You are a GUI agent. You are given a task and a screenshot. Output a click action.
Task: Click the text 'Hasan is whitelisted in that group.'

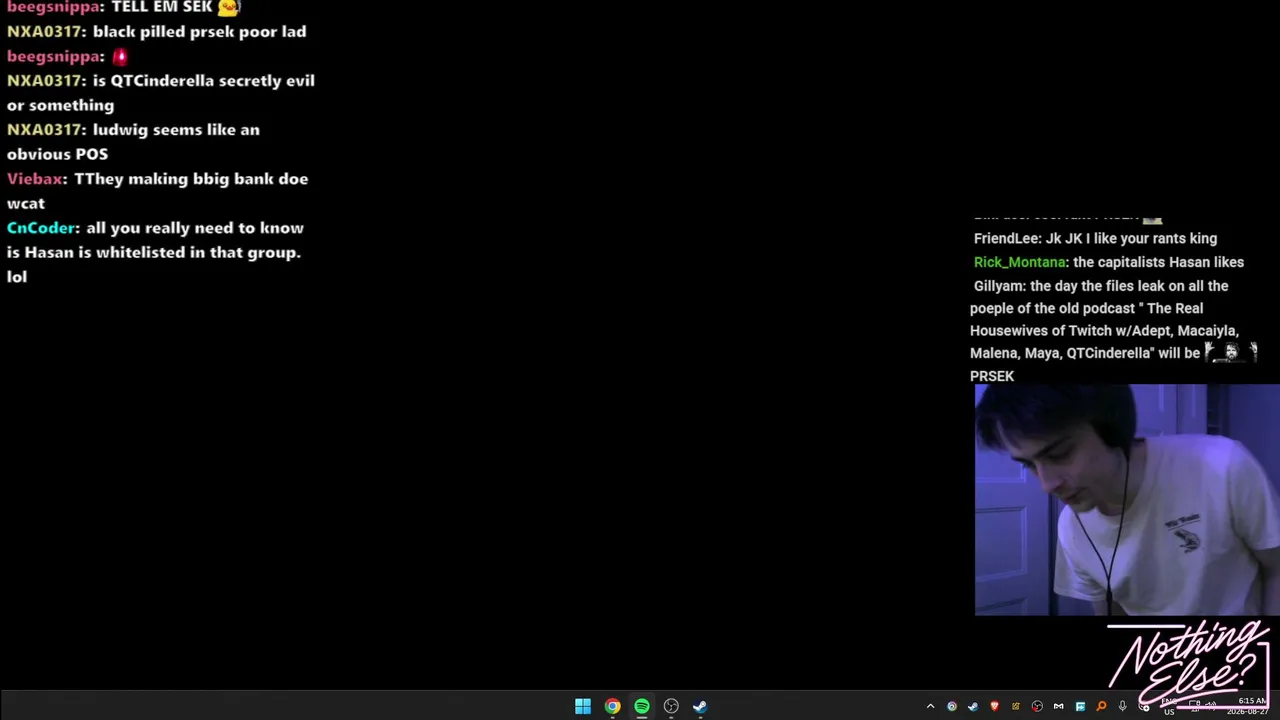(162, 253)
